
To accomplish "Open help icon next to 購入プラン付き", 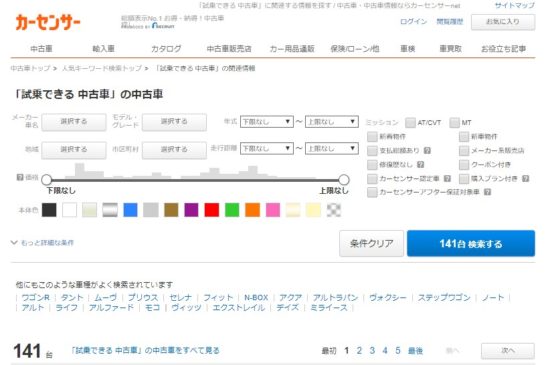I will [525, 178].
